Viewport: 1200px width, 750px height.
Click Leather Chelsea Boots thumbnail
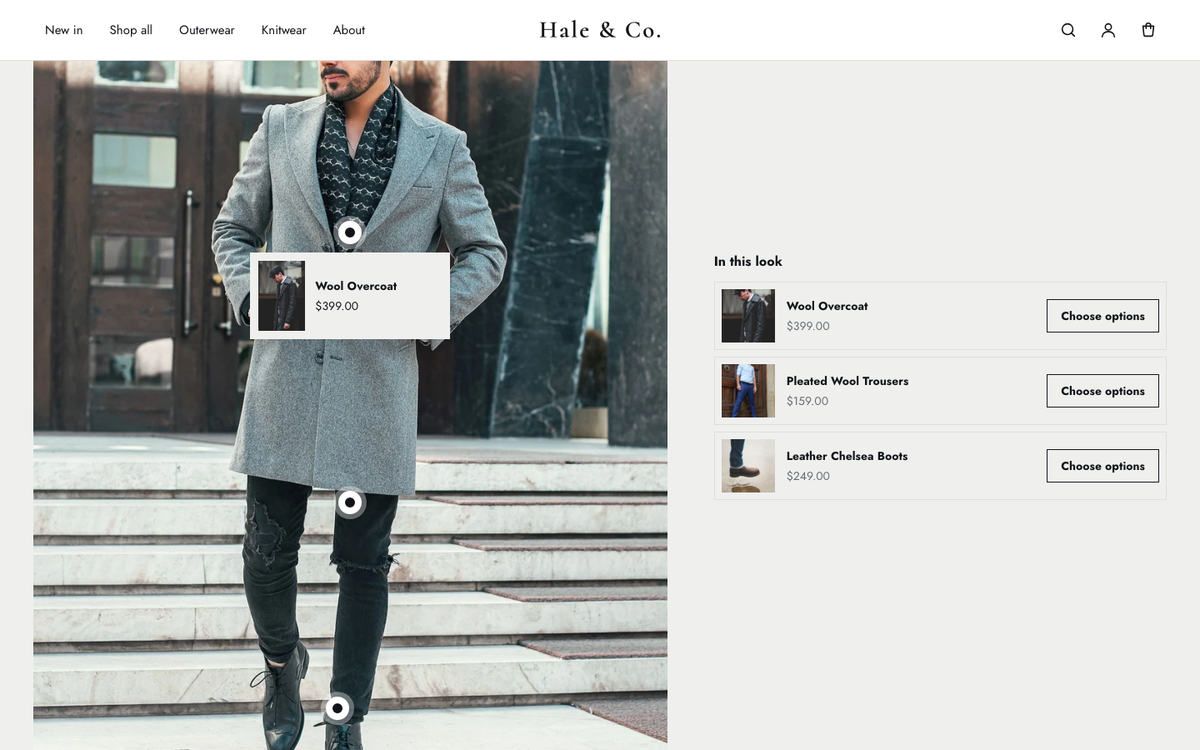click(748, 466)
